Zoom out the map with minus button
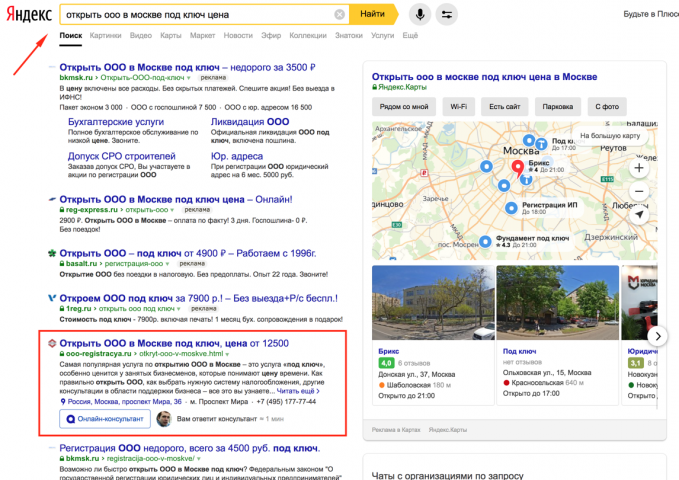679x480 pixels. pyautogui.click(x=639, y=191)
